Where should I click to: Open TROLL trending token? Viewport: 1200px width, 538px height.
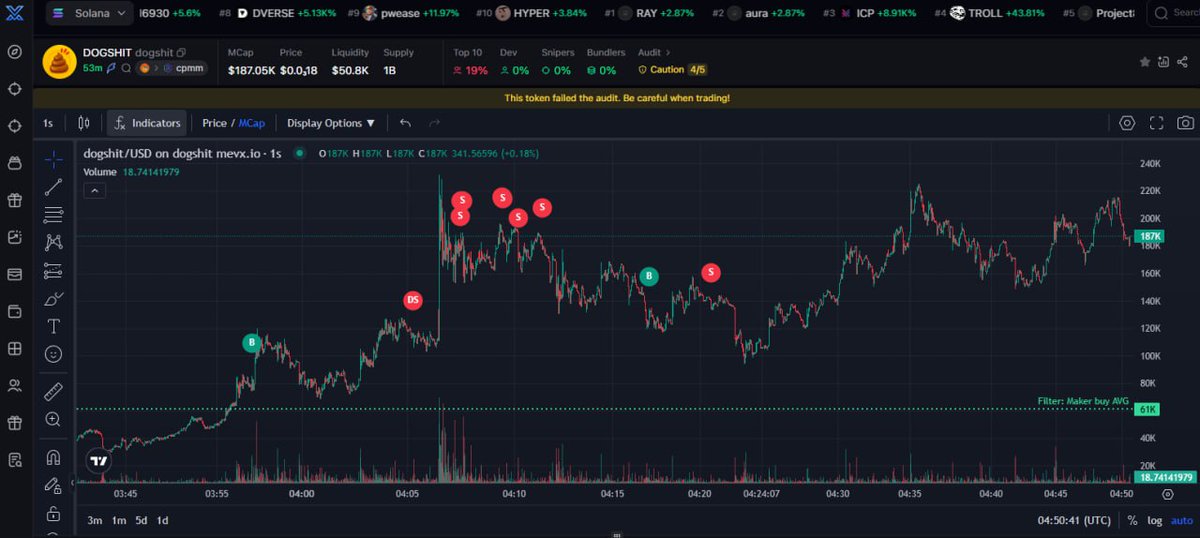tap(989, 13)
